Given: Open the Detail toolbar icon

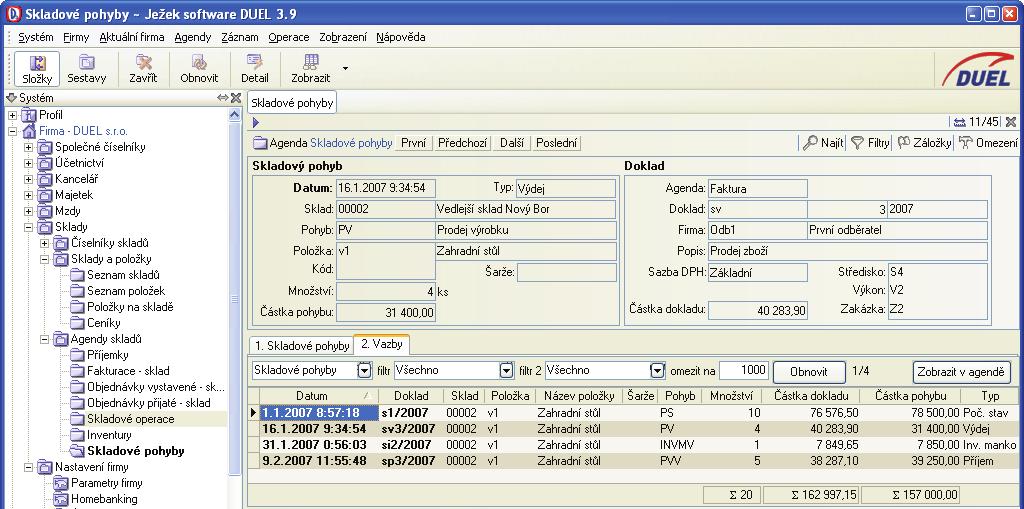Looking at the screenshot, I should tap(255, 69).
